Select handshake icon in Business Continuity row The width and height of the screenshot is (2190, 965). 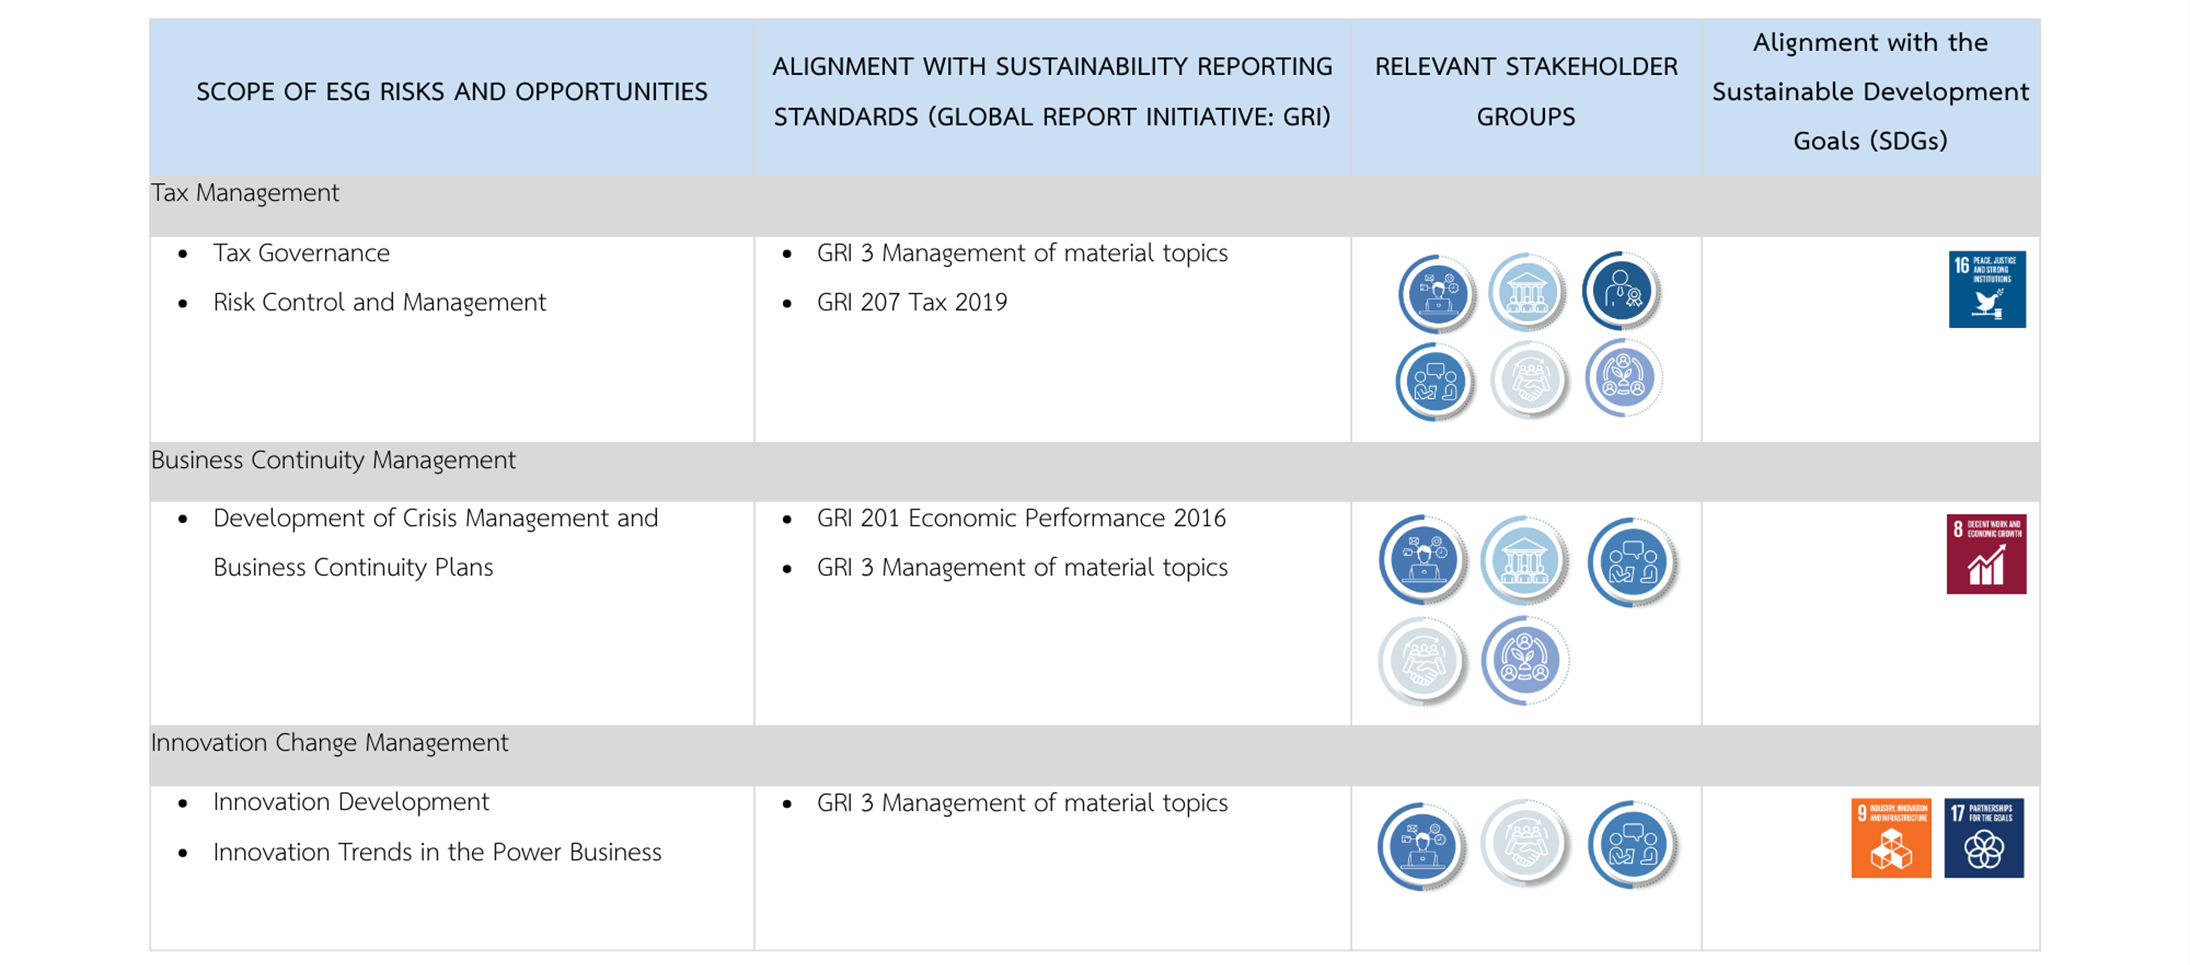1421,661
